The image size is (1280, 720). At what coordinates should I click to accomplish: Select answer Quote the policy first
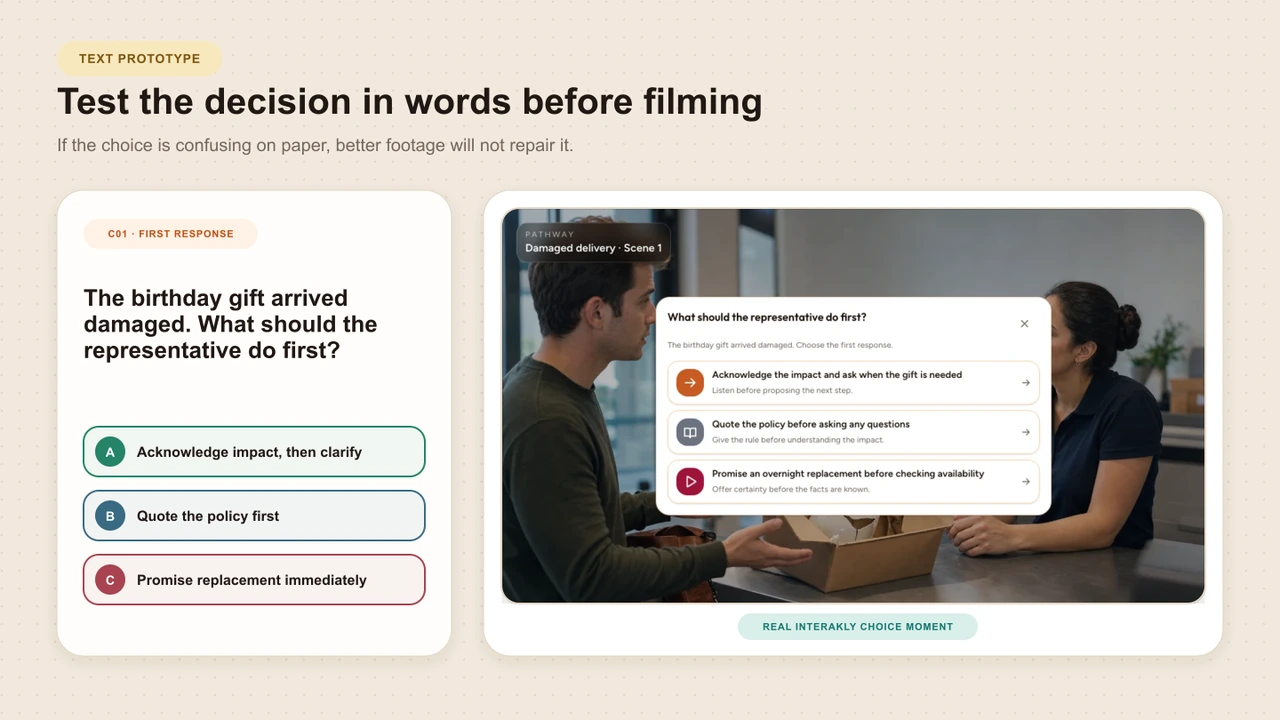[x=254, y=516]
